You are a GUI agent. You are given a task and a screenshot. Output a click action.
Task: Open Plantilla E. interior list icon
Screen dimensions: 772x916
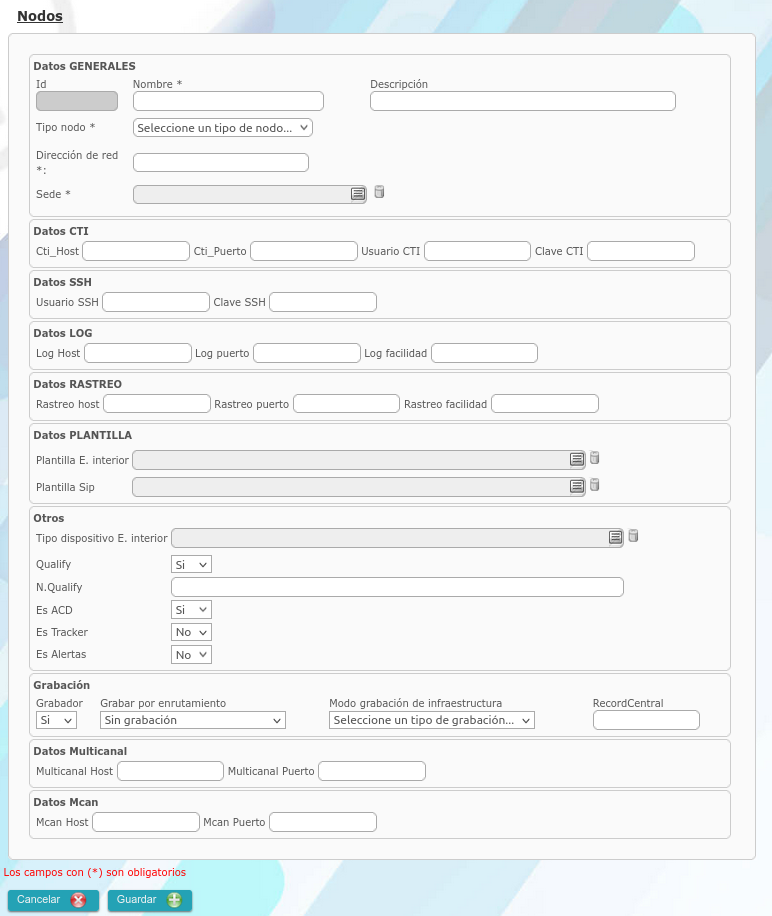(577, 460)
